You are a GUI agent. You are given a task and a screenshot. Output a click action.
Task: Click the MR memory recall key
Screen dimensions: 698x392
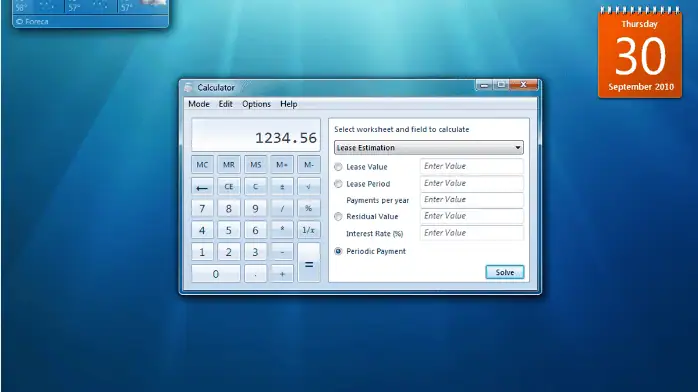pos(229,165)
